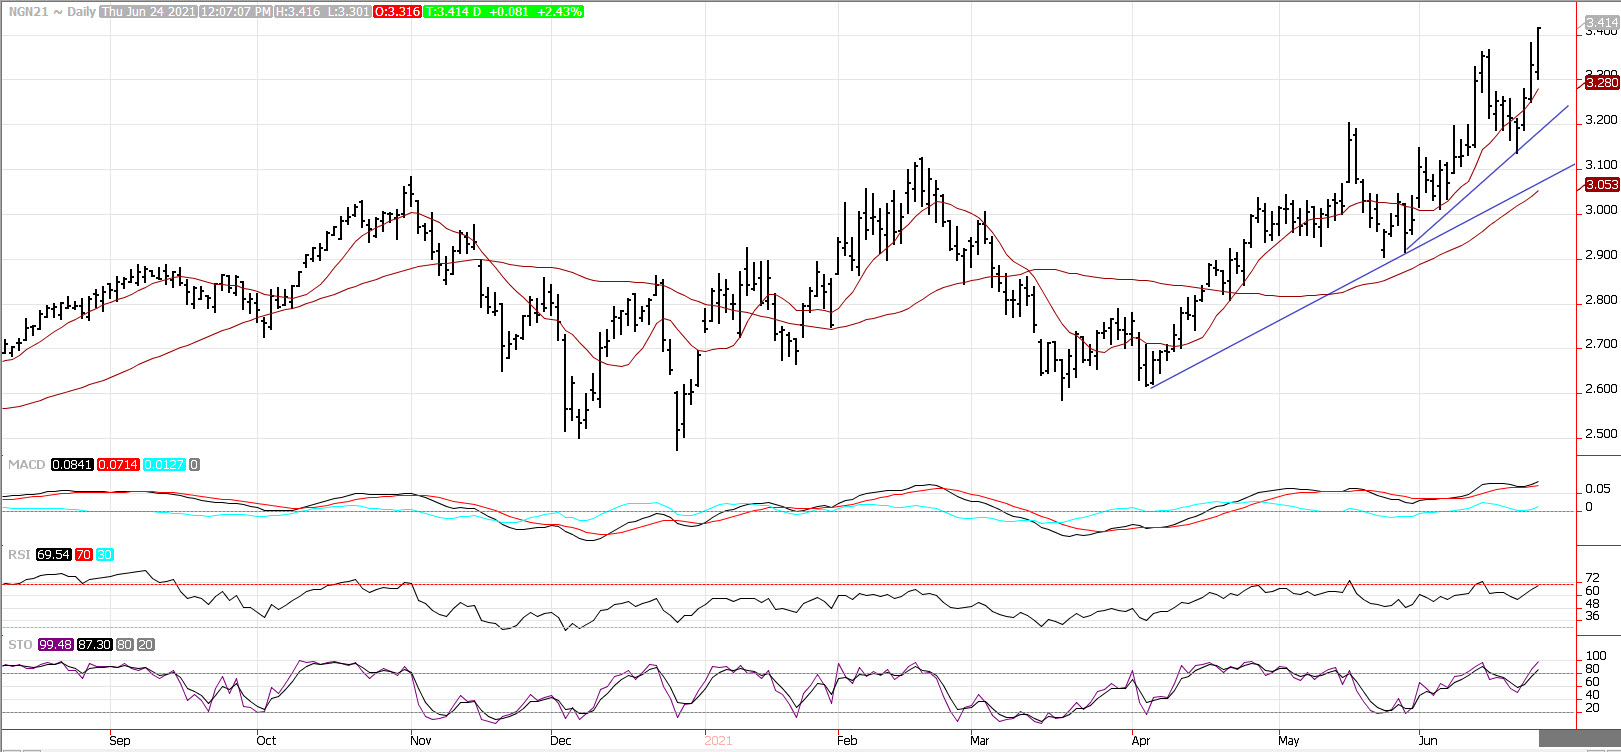Screen dimensions: 1621x752
Task: Click the green T:3.414 last trade badge
Action: (503, 12)
